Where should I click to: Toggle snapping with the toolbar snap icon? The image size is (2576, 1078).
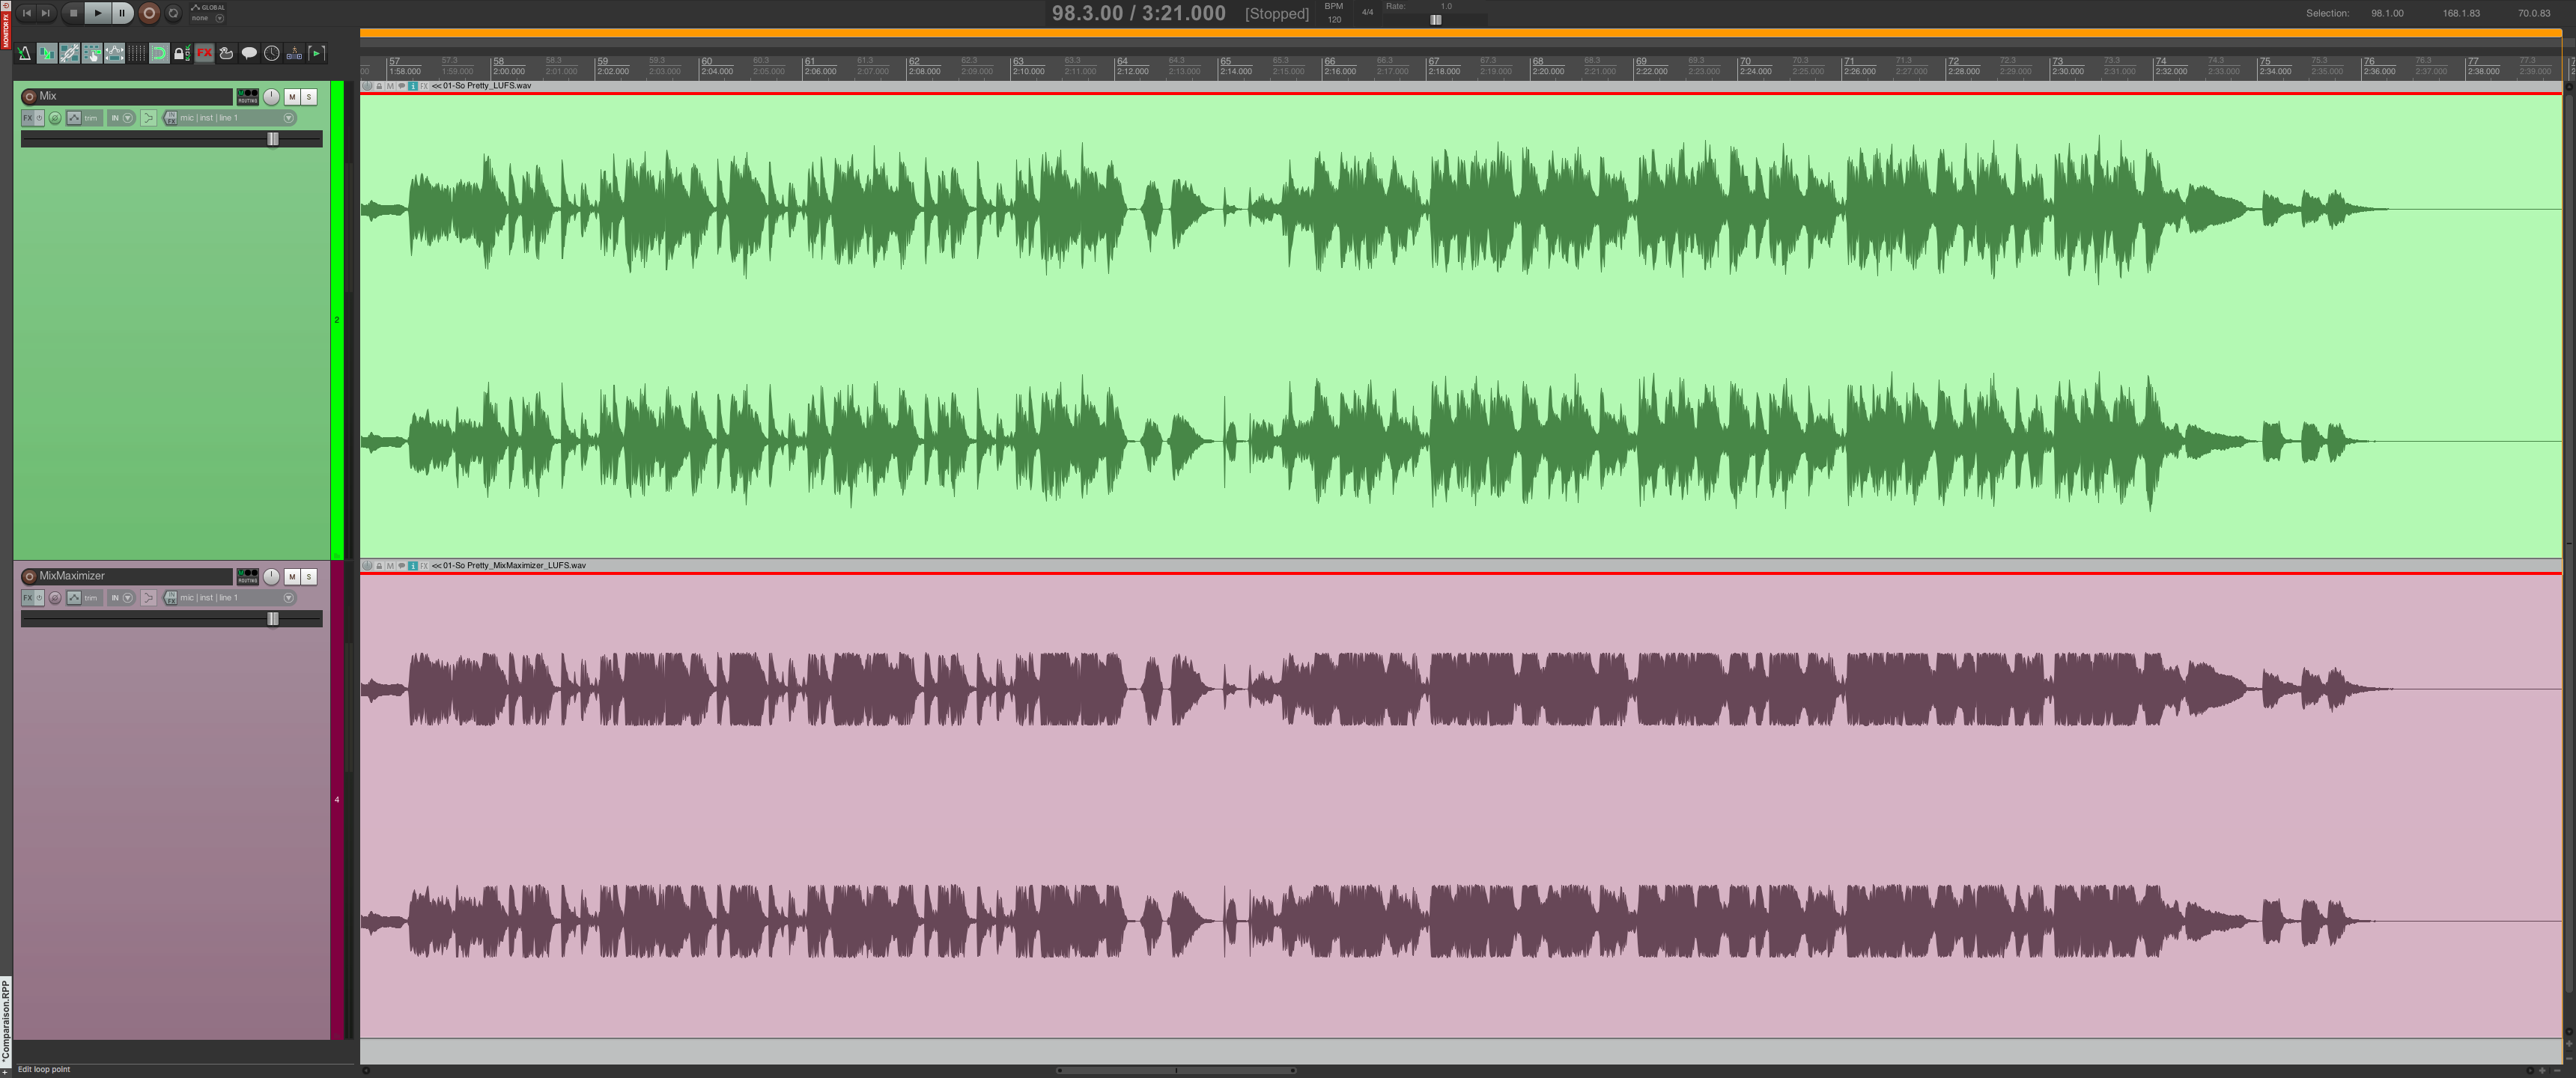tap(158, 53)
